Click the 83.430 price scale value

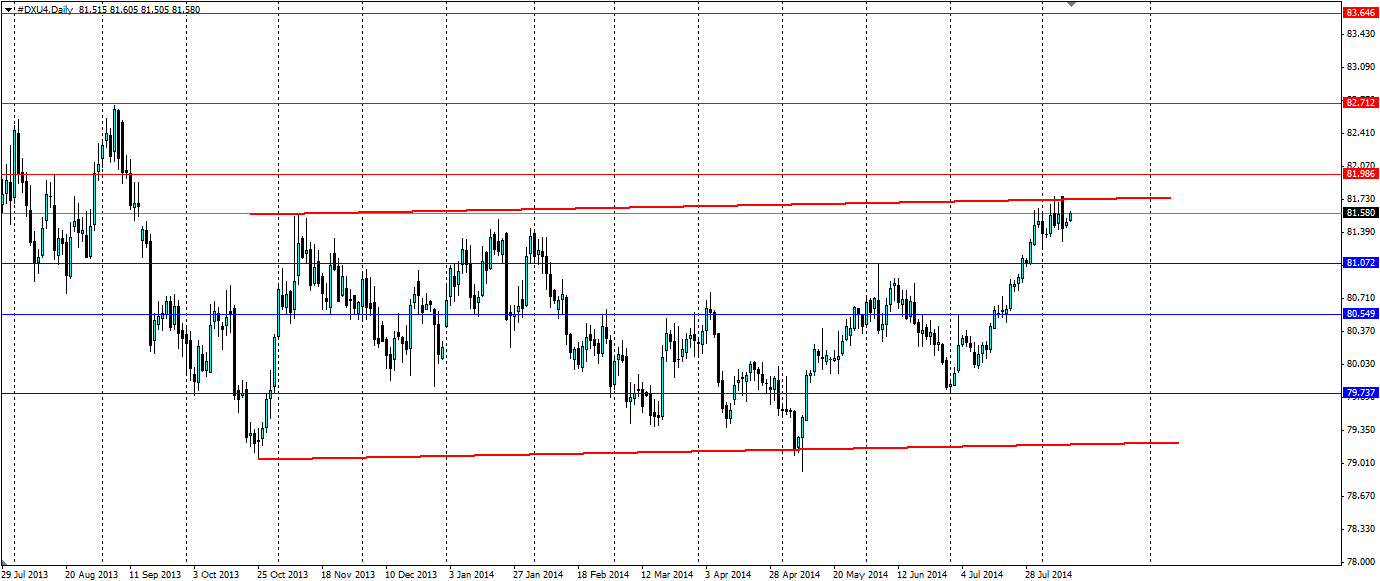point(1360,33)
